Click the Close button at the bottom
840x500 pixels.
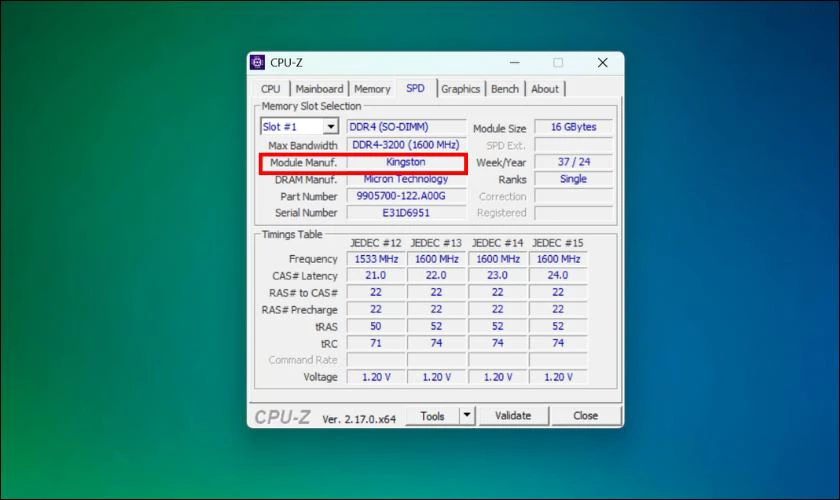[585, 416]
